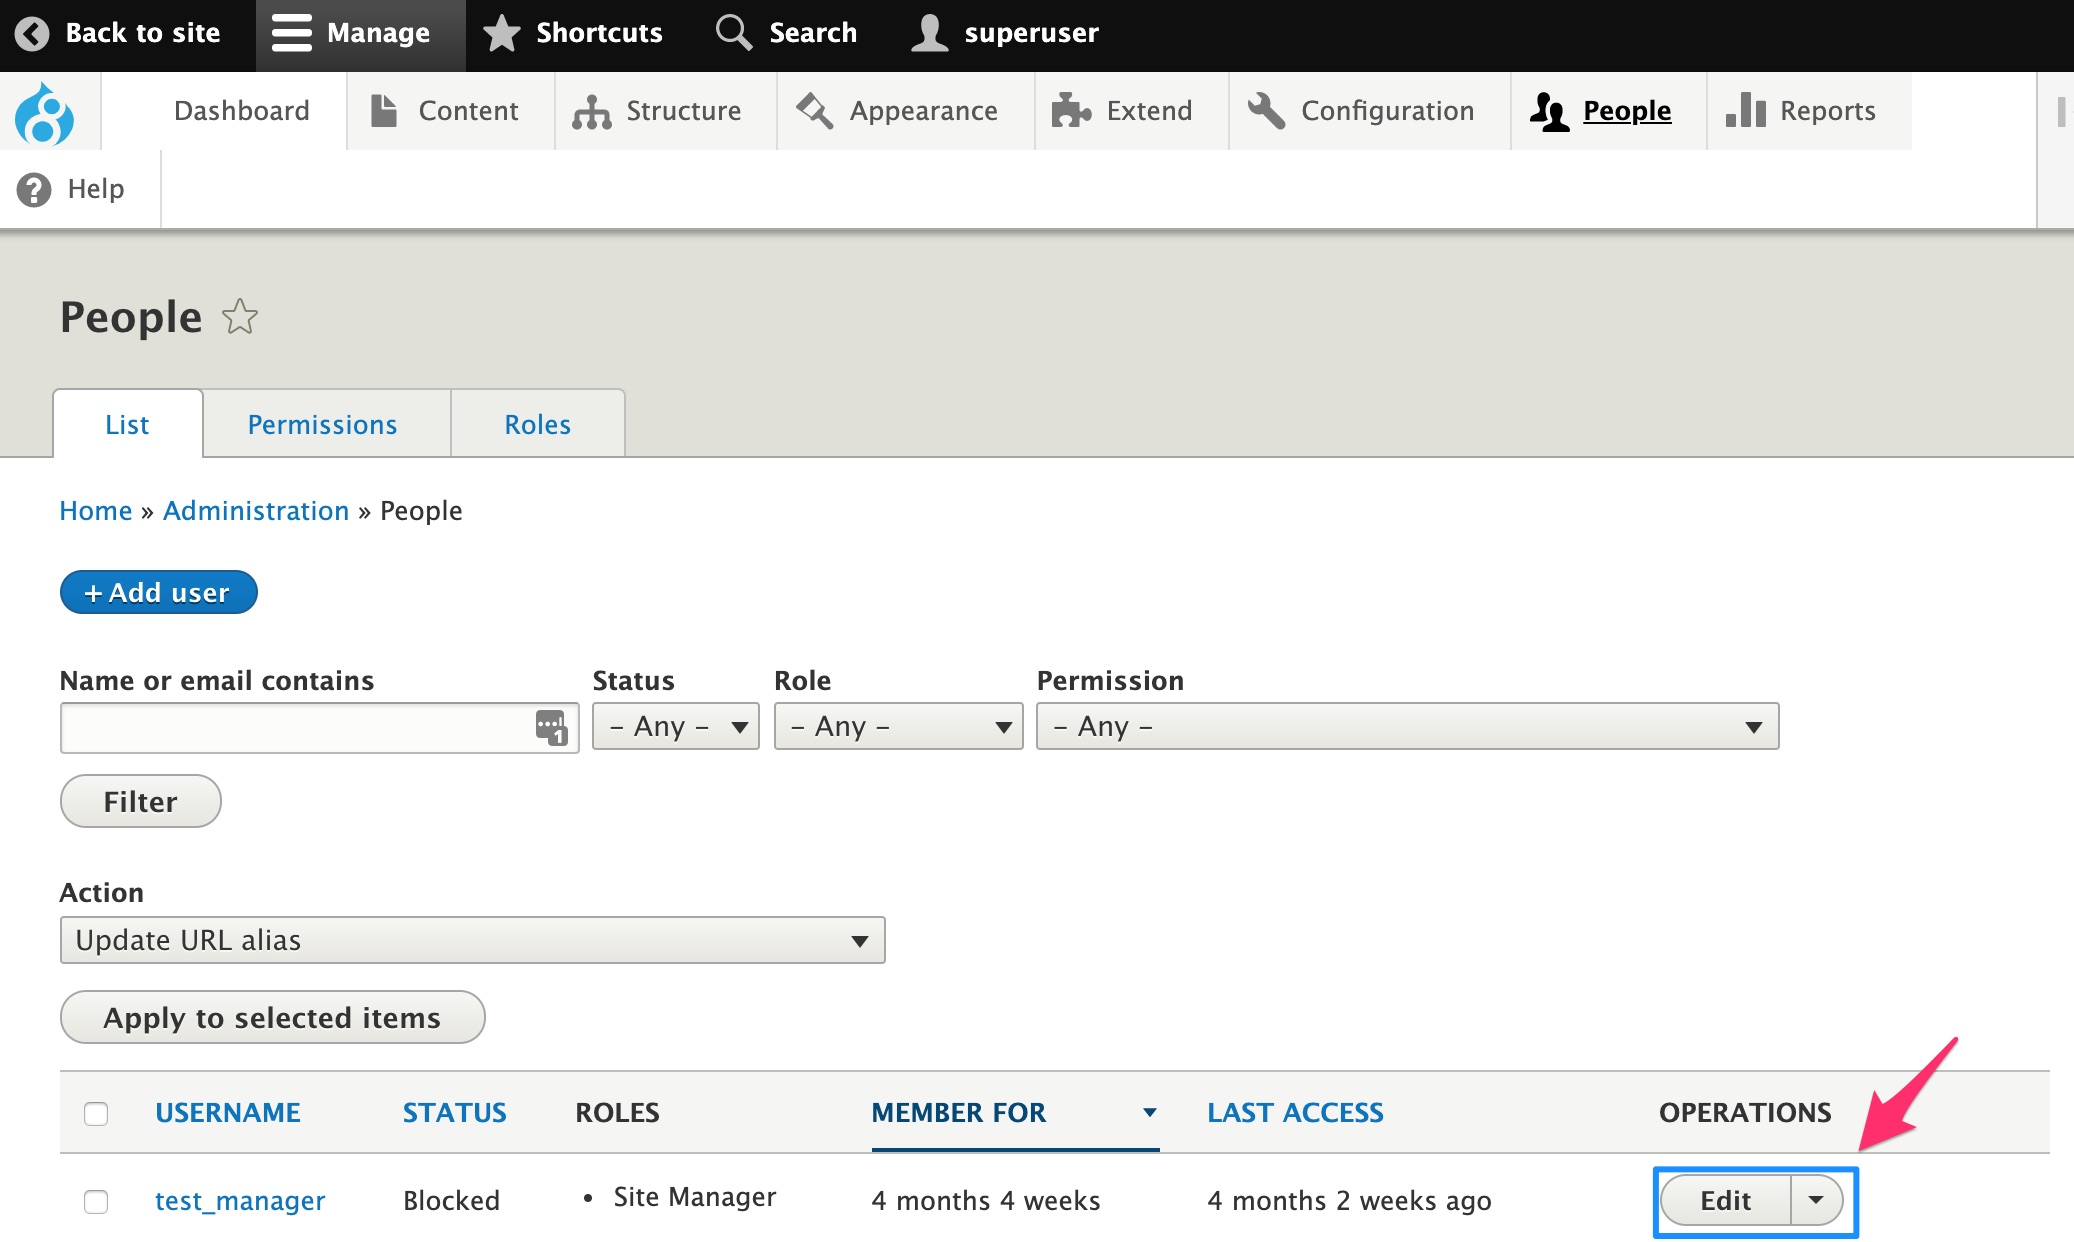Viewport: 2074px width, 1242px height.
Task: Click the Reports bar chart icon
Action: 1746,111
